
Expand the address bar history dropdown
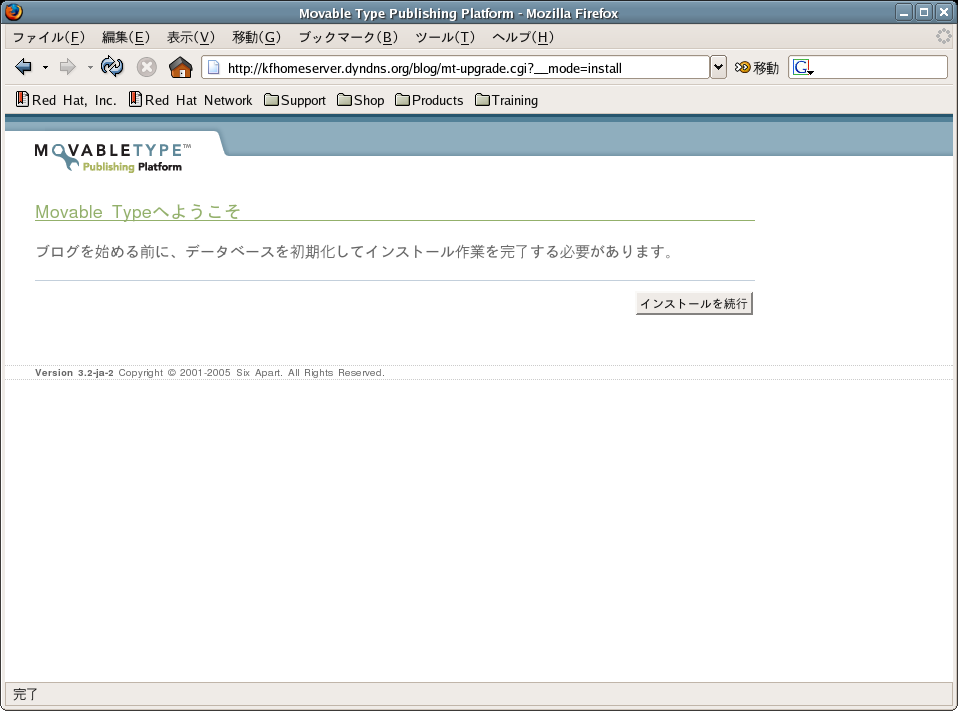[x=718, y=67]
